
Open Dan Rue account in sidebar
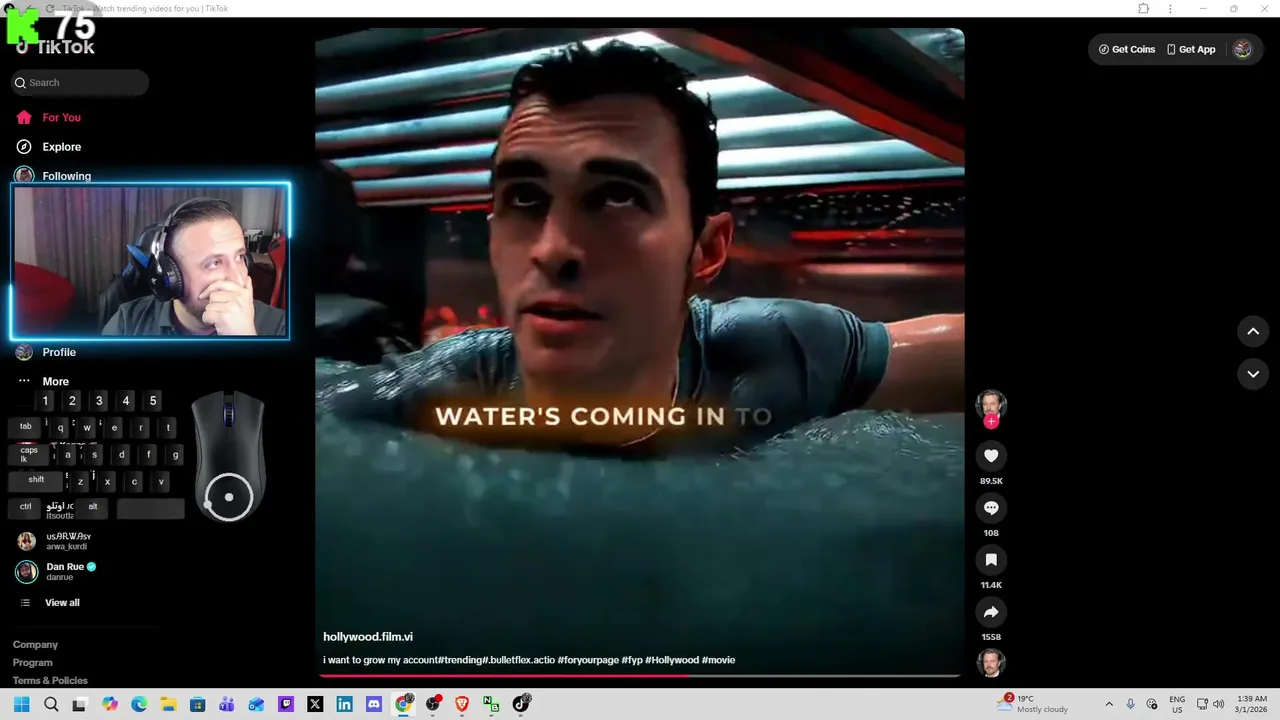70,572
